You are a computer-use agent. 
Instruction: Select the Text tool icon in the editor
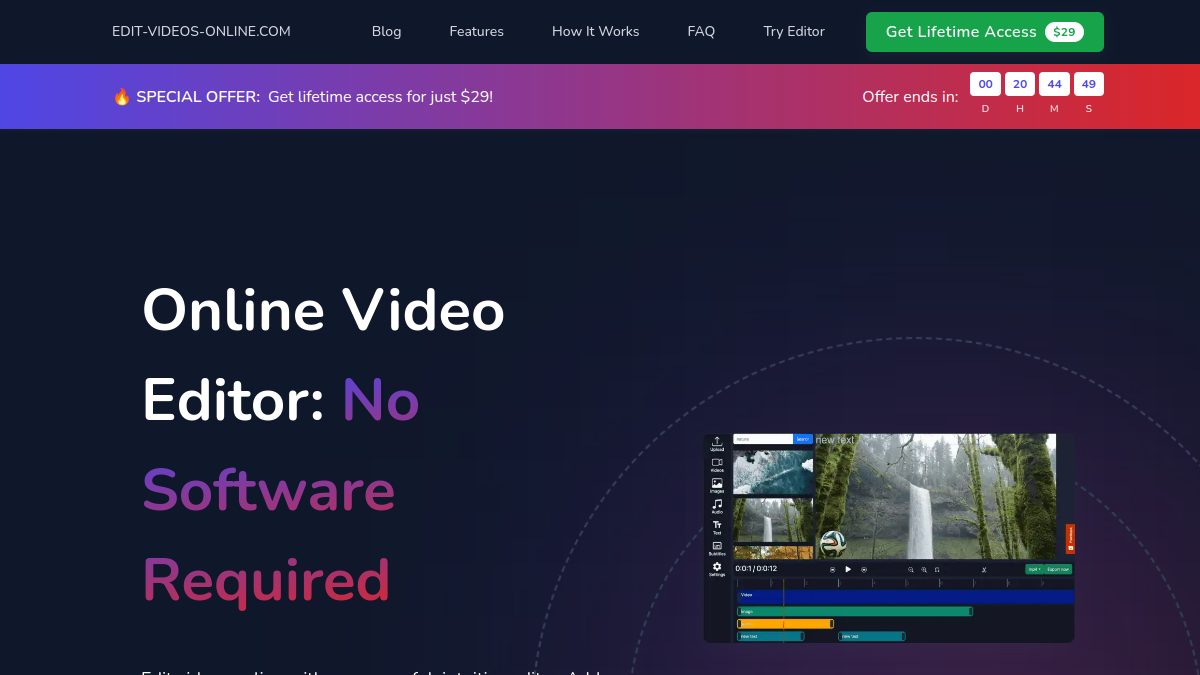tap(717, 525)
